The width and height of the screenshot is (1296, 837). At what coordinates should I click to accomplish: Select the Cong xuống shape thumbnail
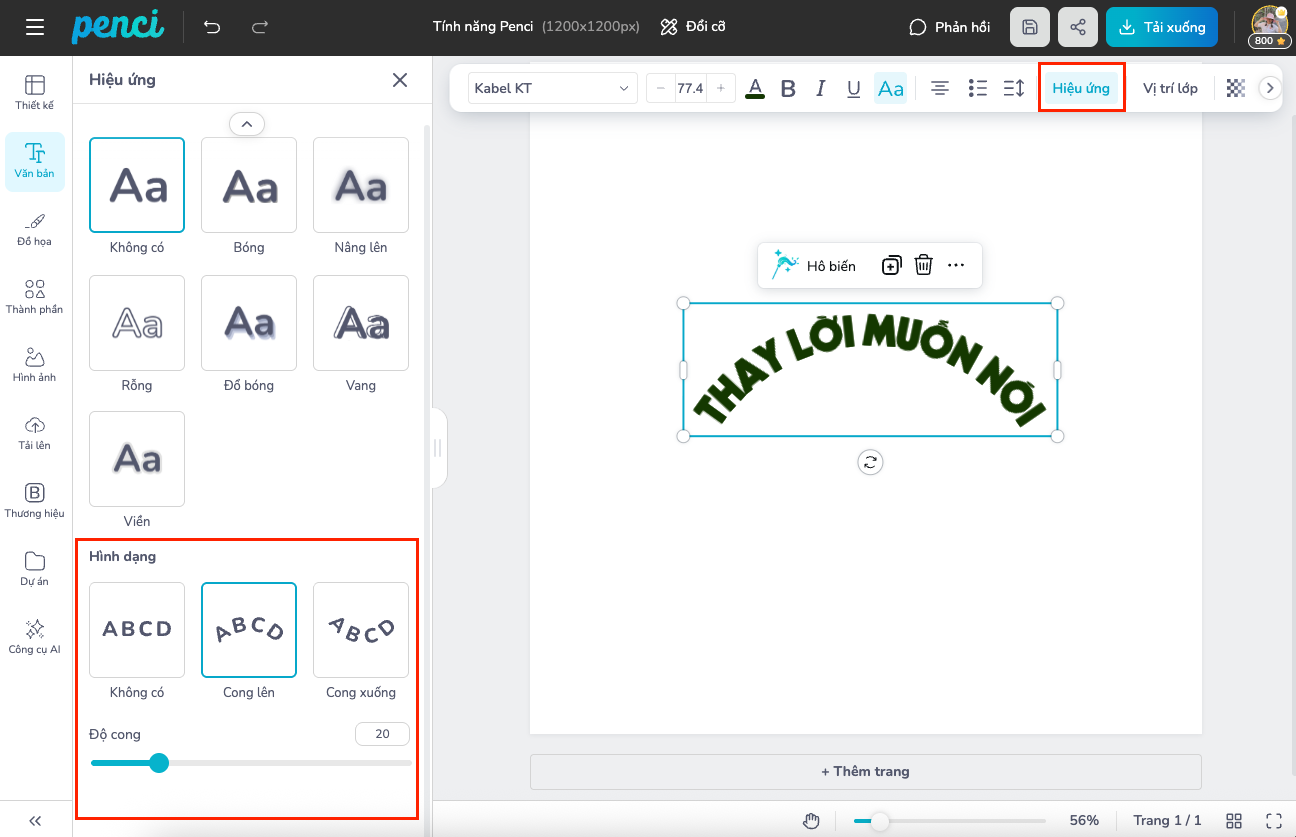point(361,630)
